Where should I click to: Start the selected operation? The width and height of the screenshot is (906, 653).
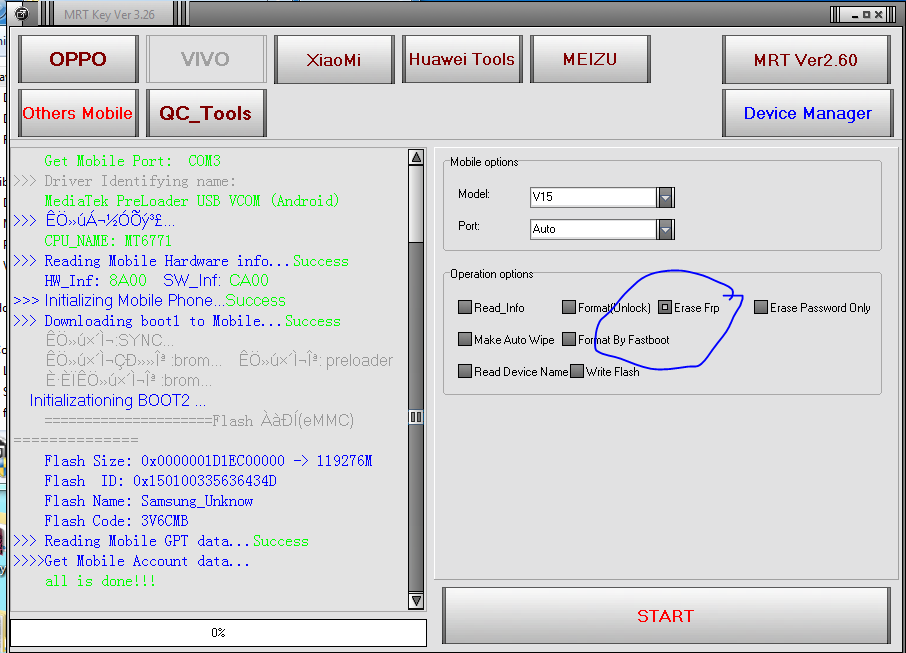pyautogui.click(x=666, y=615)
